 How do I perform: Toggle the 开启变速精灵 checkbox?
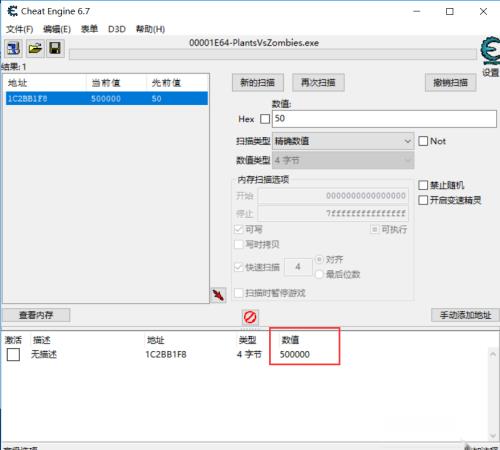[x=423, y=200]
